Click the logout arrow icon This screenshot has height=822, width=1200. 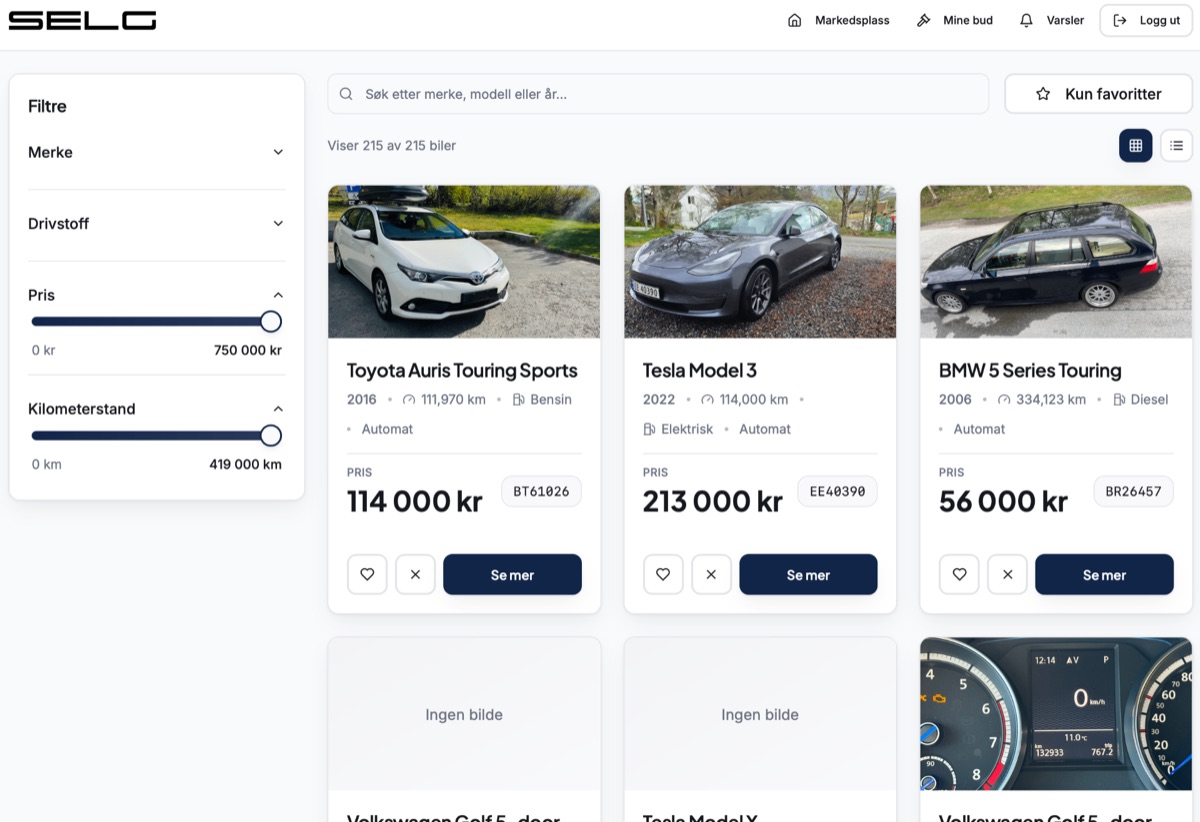[x=1120, y=20]
